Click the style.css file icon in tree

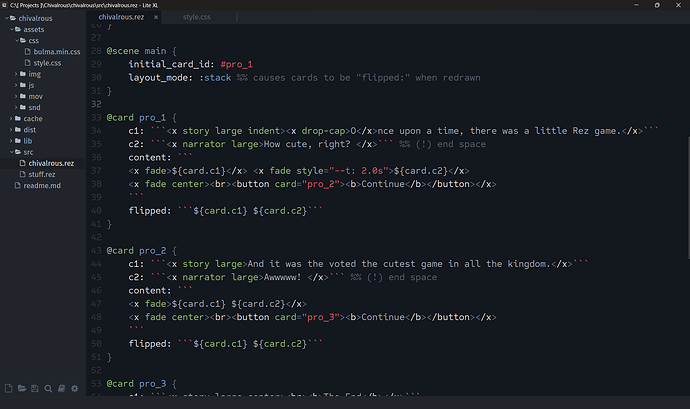click(x=28, y=63)
